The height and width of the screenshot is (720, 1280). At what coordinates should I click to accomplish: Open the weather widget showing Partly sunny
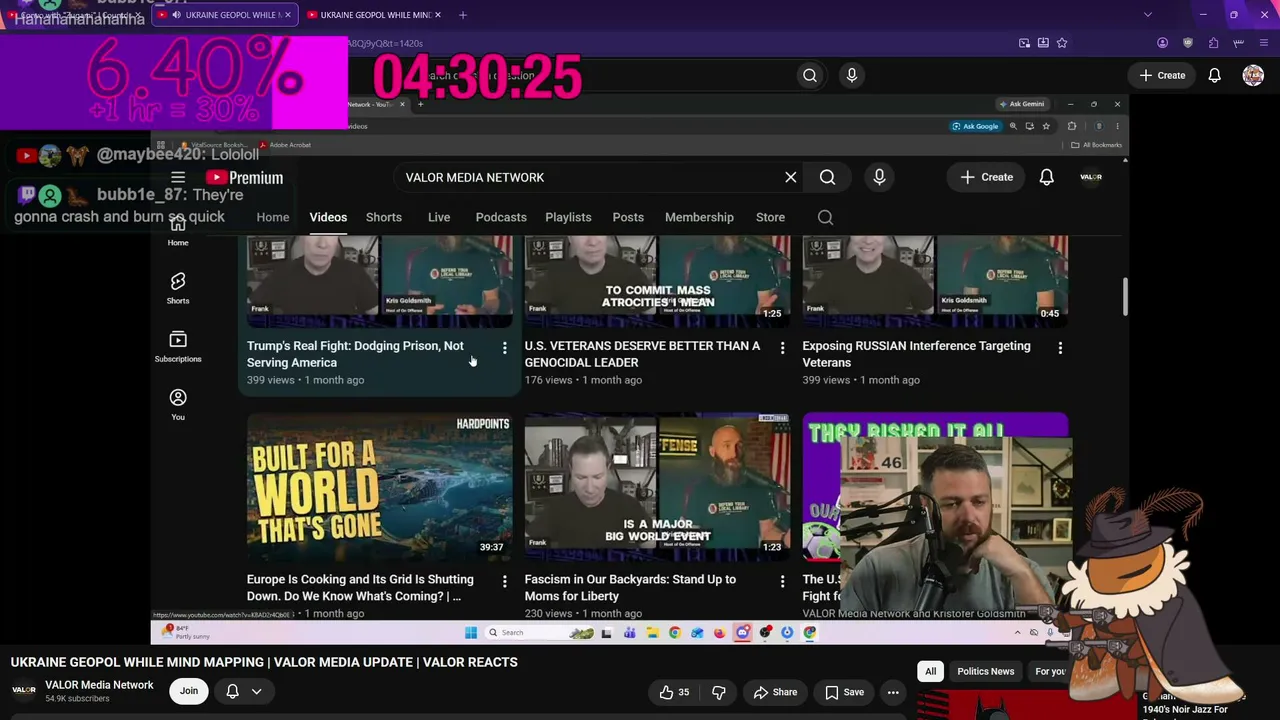(187, 632)
